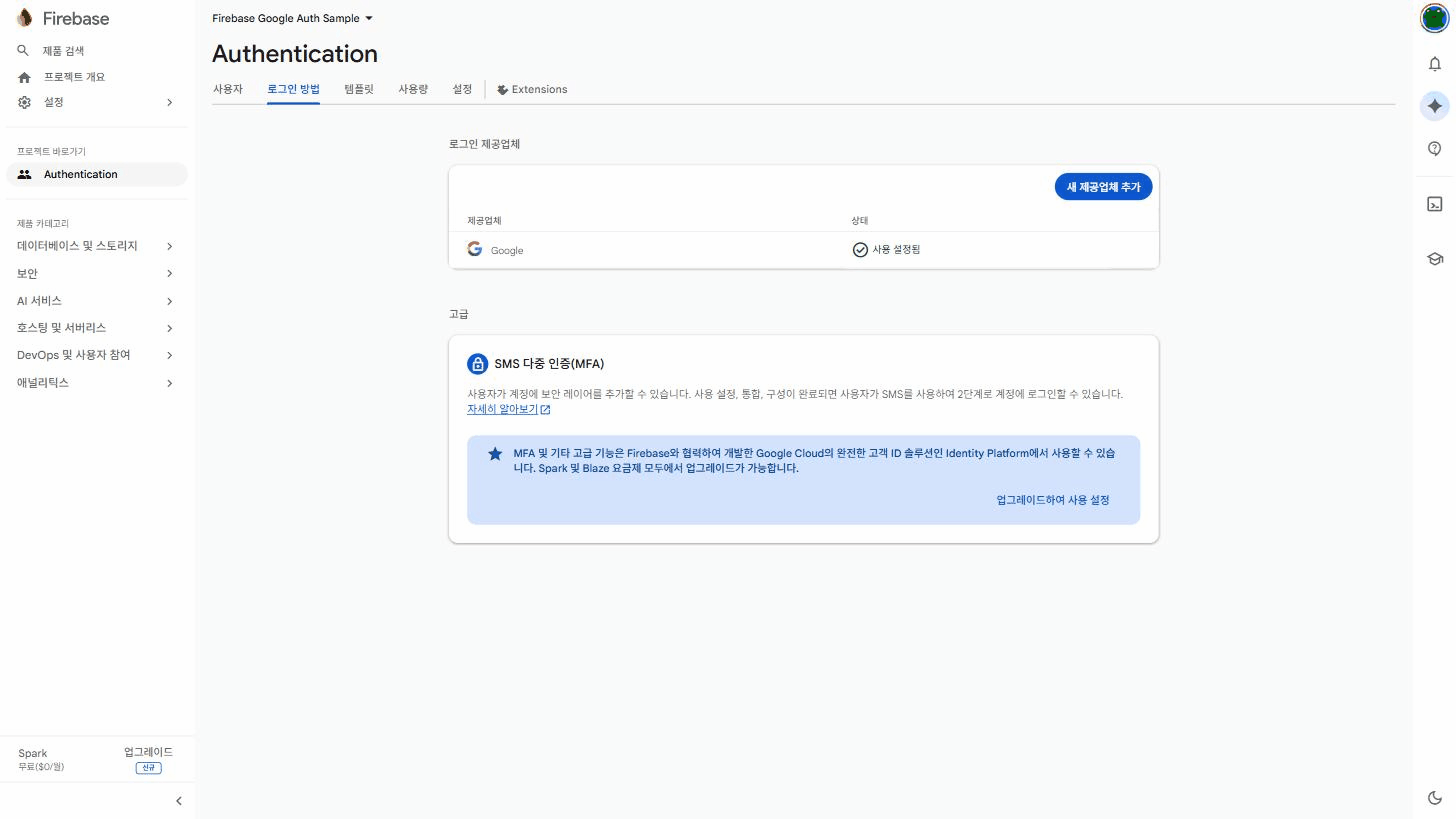Go to project overview home icon

[x=24, y=77]
